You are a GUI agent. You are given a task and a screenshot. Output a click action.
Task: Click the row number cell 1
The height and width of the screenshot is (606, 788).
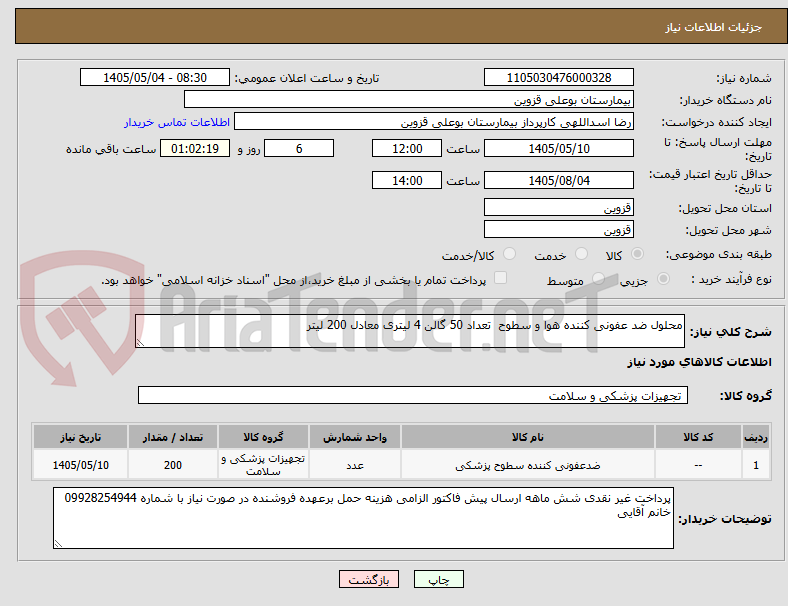(755, 465)
